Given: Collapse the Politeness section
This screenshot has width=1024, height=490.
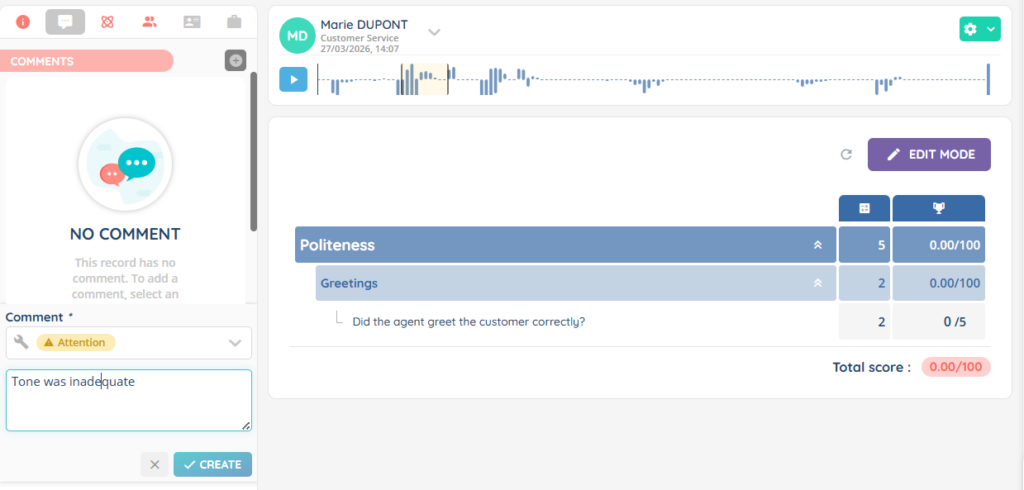Looking at the screenshot, I should [817, 245].
